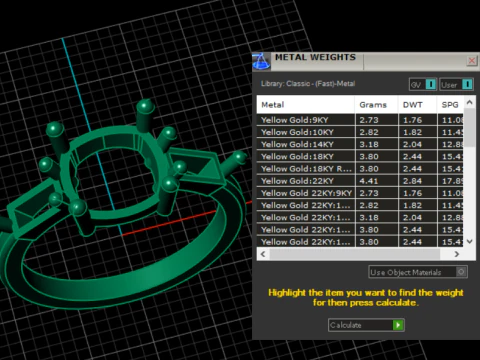Click the 2.84 DWT value
The image size is (480, 360).
tap(412, 181)
